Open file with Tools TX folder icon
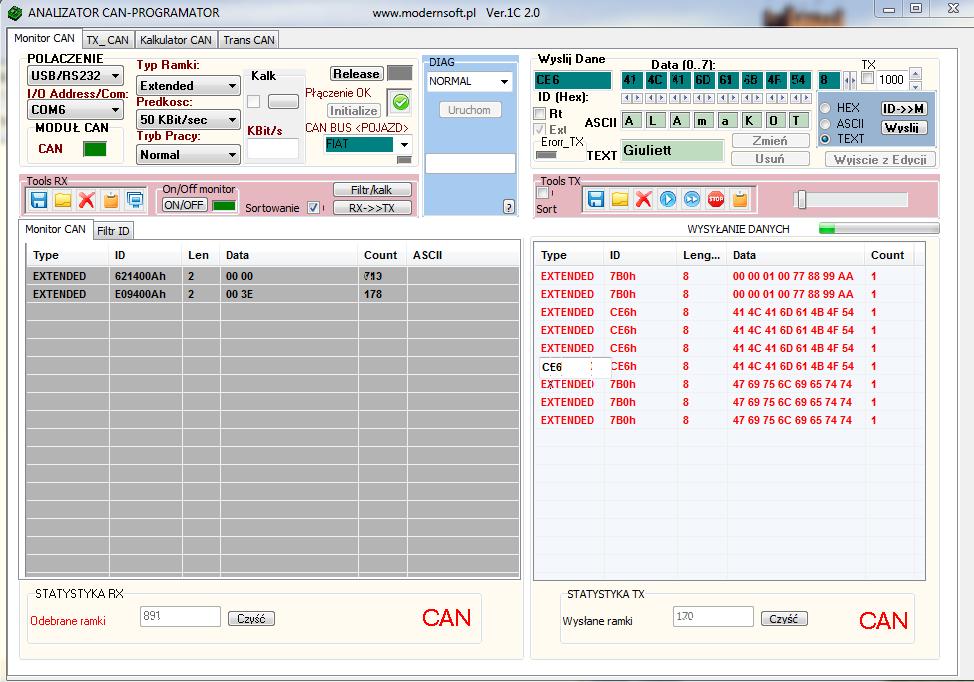The height and width of the screenshot is (682, 974). click(x=619, y=199)
